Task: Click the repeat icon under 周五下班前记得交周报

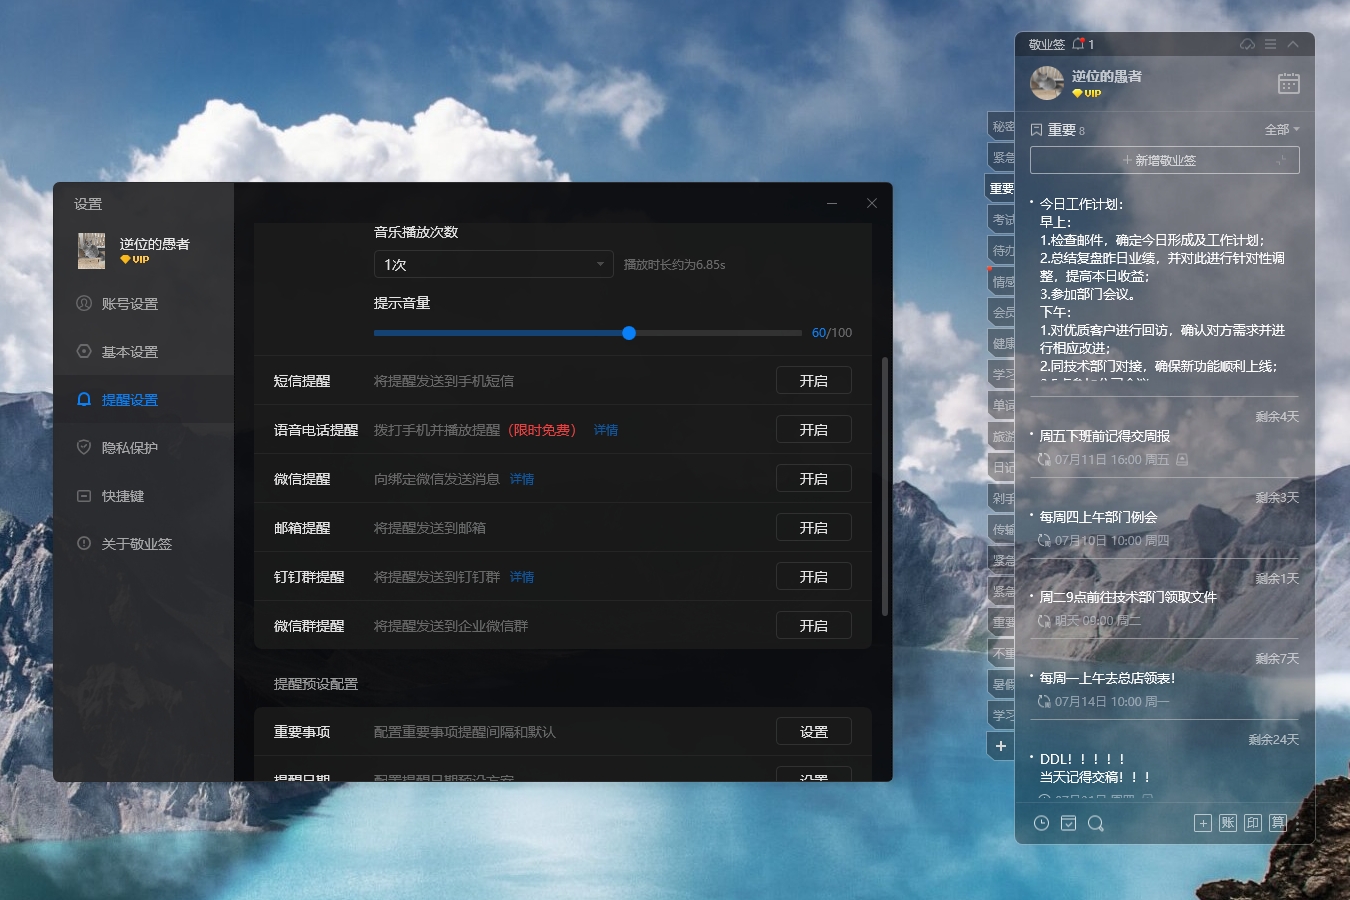Action: pyautogui.click(x=1044, y=460)
